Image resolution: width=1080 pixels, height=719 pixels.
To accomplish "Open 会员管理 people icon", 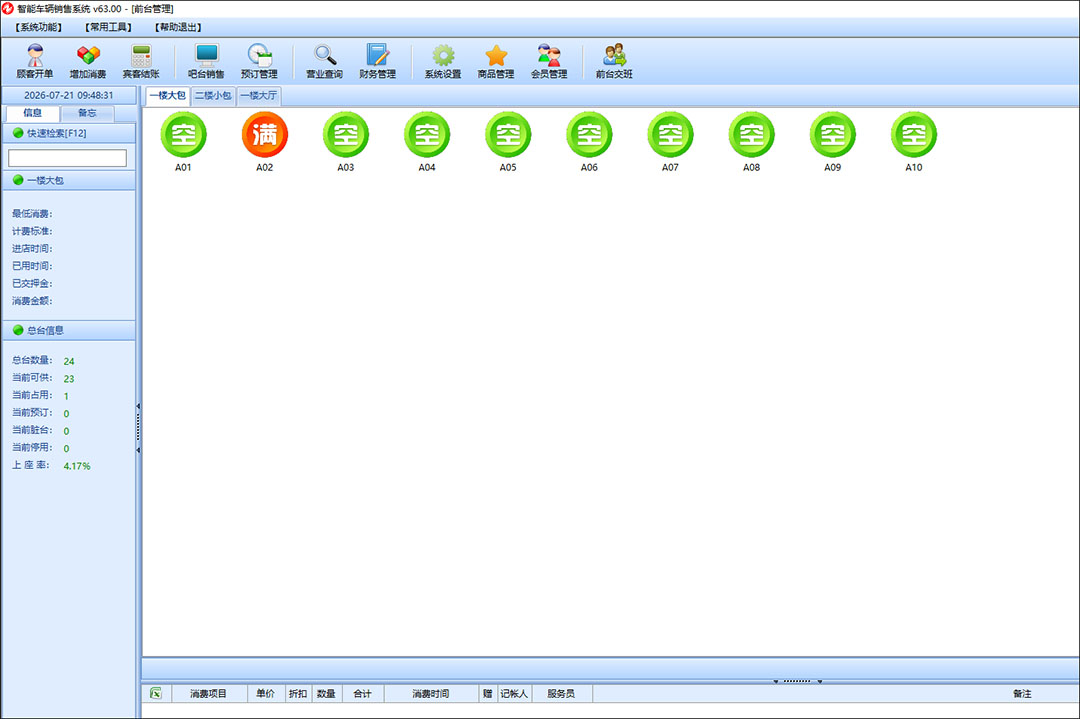I will [x=549, y=61].
